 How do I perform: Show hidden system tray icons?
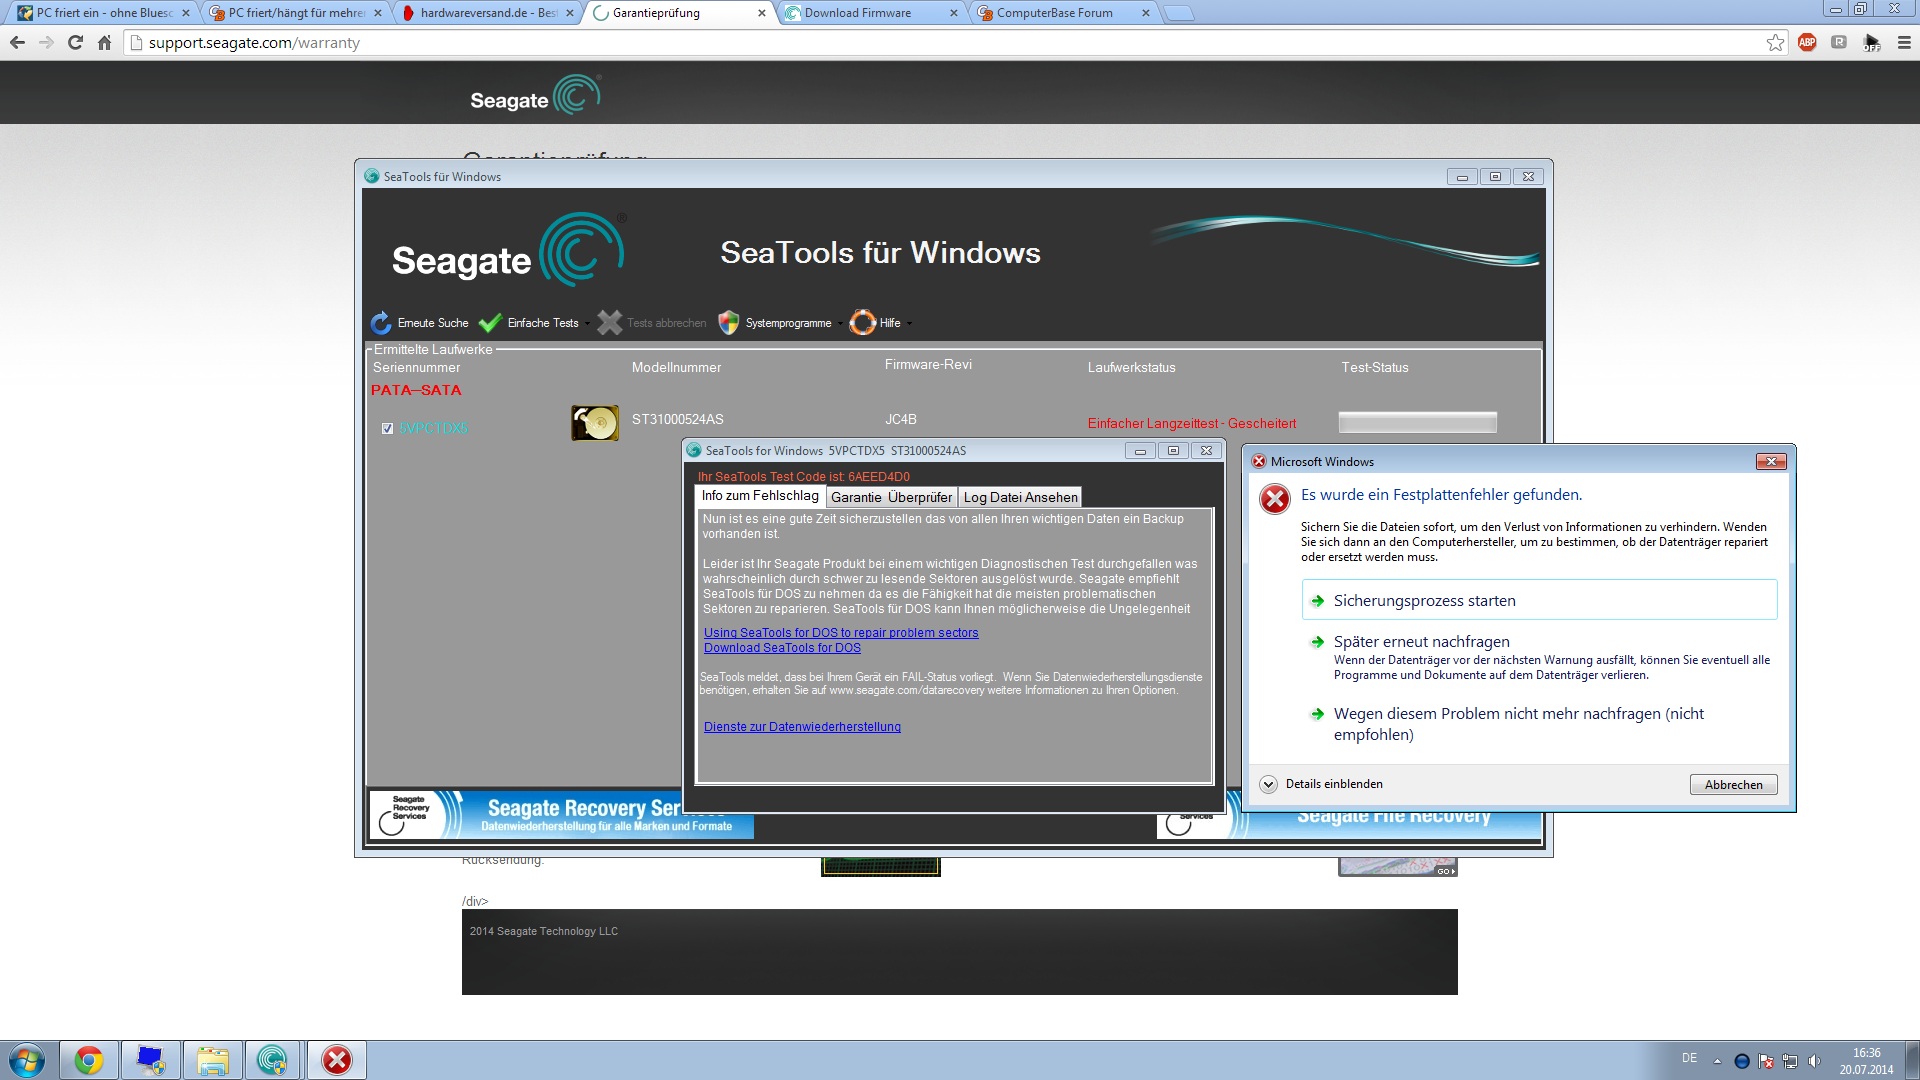point(1717,1061)
